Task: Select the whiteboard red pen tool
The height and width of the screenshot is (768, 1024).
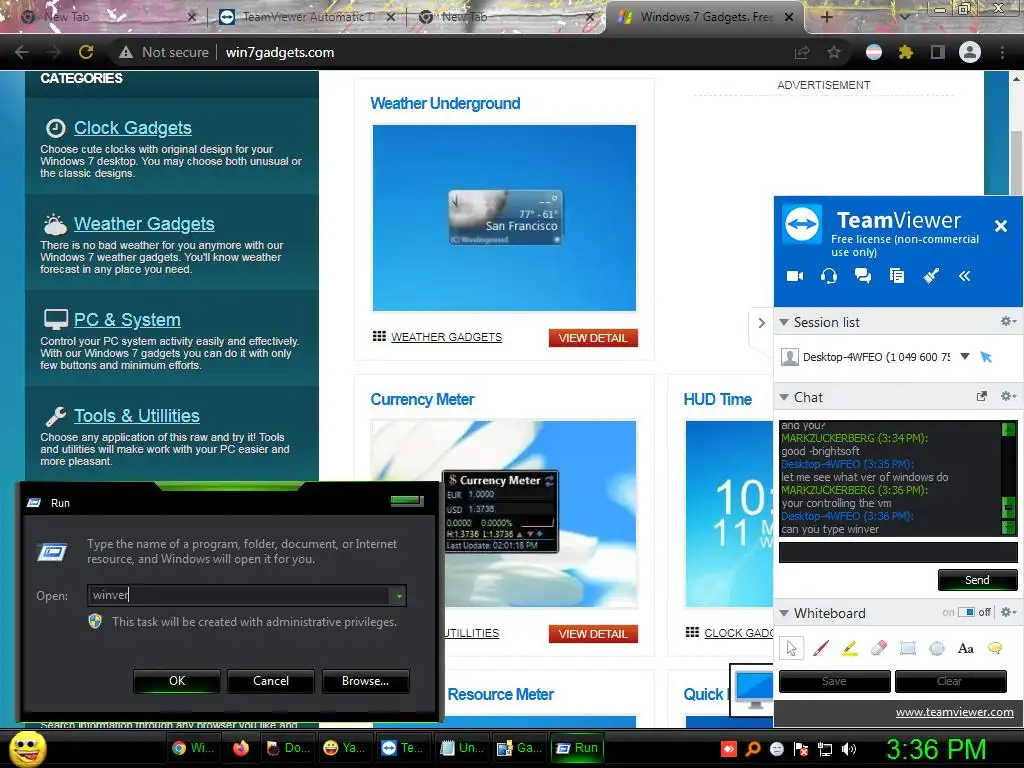Action: point(821,648)
